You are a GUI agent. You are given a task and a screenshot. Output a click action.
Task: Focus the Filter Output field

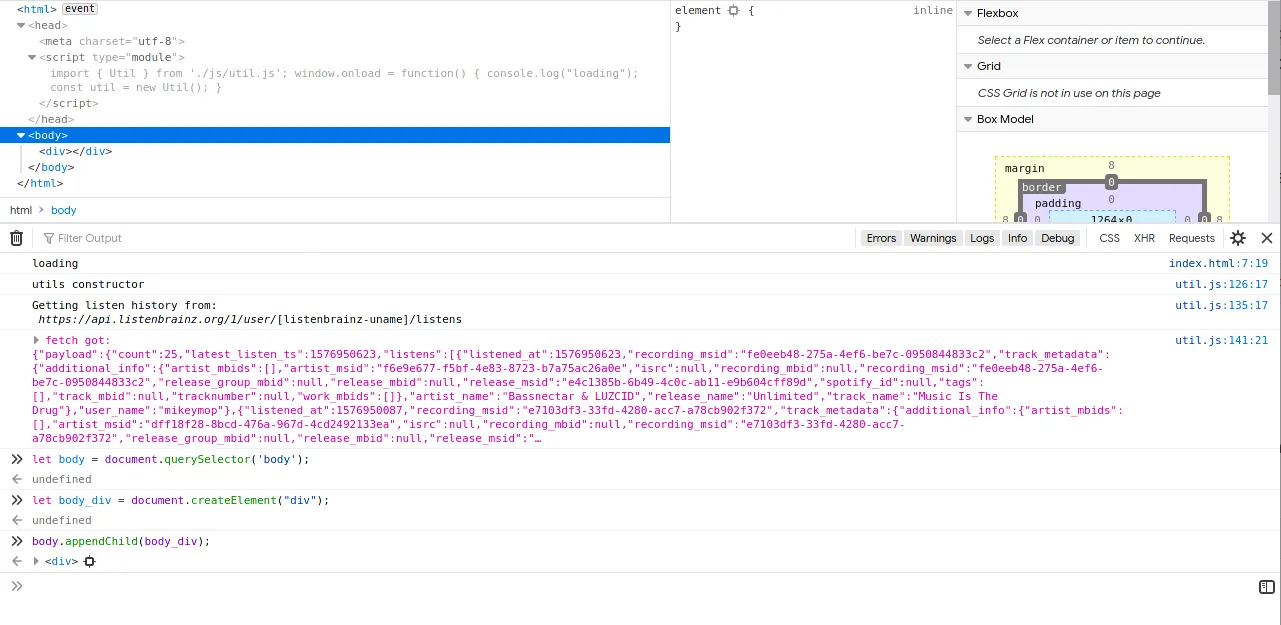coord(445,238)
